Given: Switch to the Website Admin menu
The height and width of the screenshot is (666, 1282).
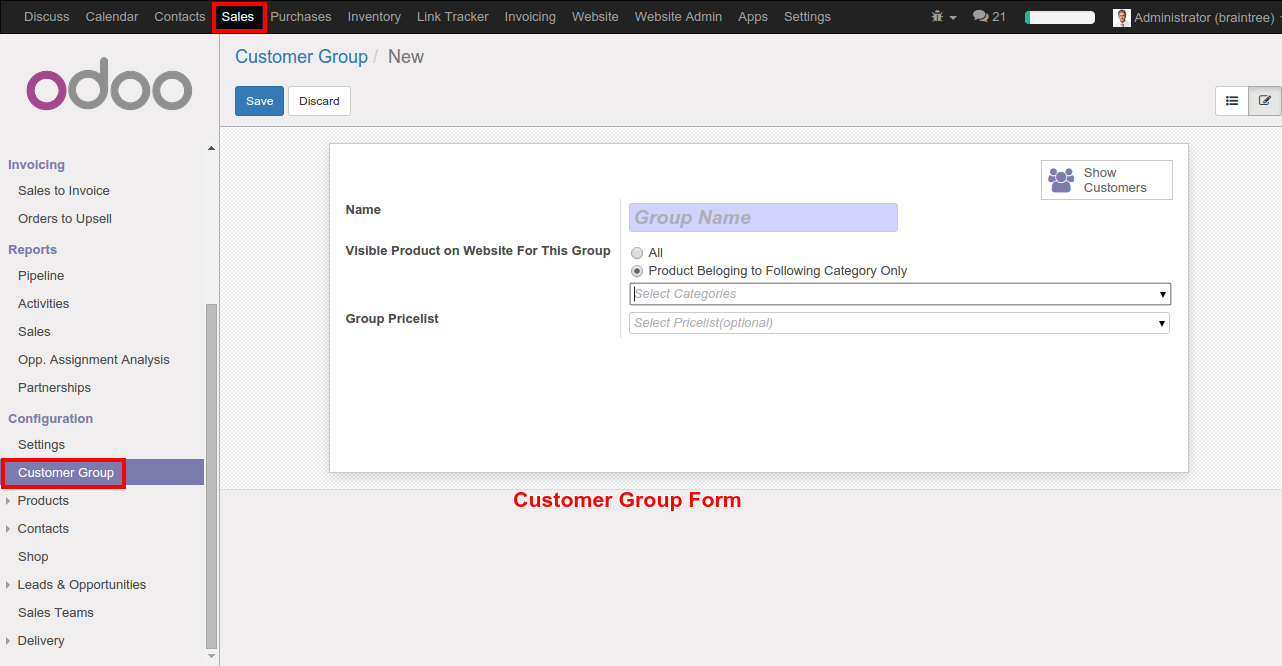Looking at the screenshot, I should [678, 16].
